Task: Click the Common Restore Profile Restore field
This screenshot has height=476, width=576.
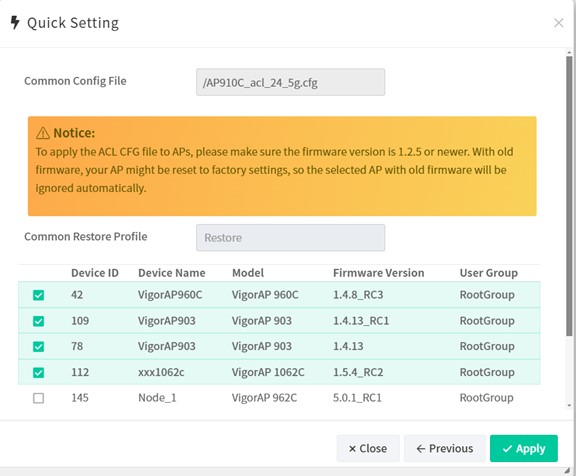Action: 291,238
